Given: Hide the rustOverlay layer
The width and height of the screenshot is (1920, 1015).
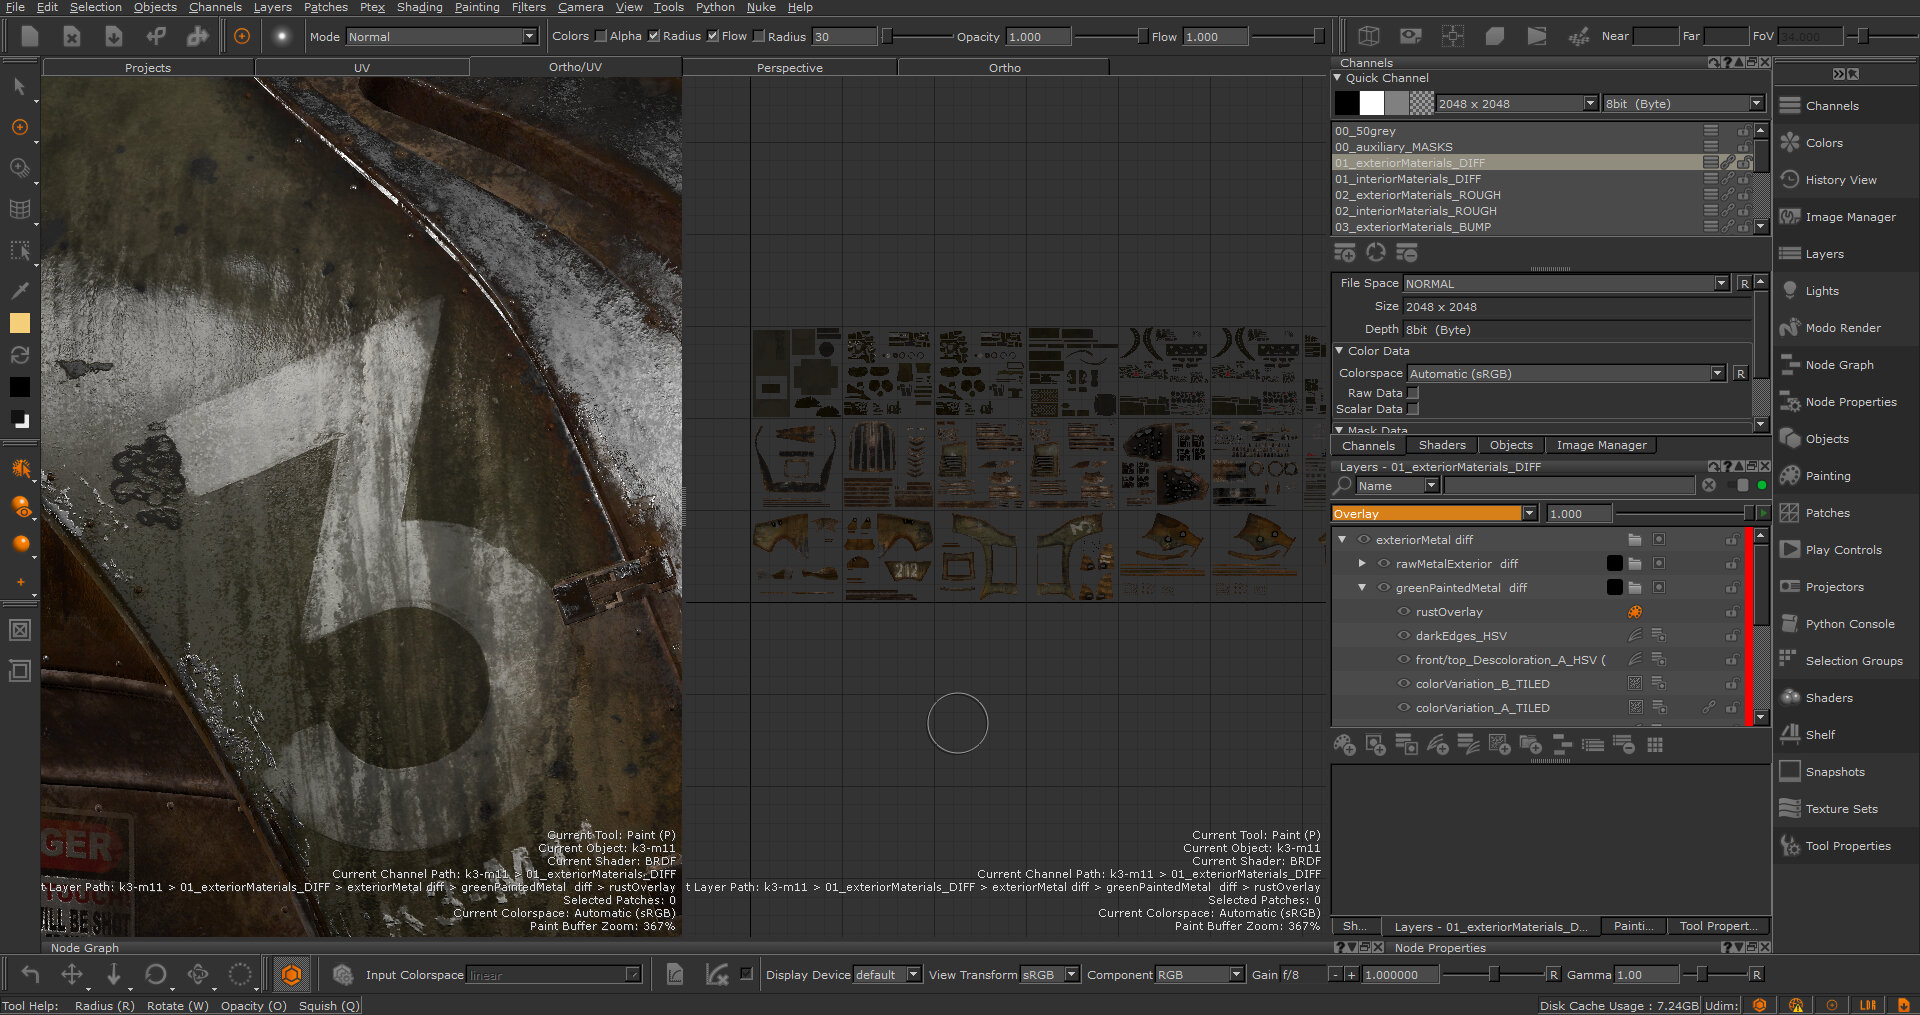Looking at the screenshot, I should [x=1404, y=612].
